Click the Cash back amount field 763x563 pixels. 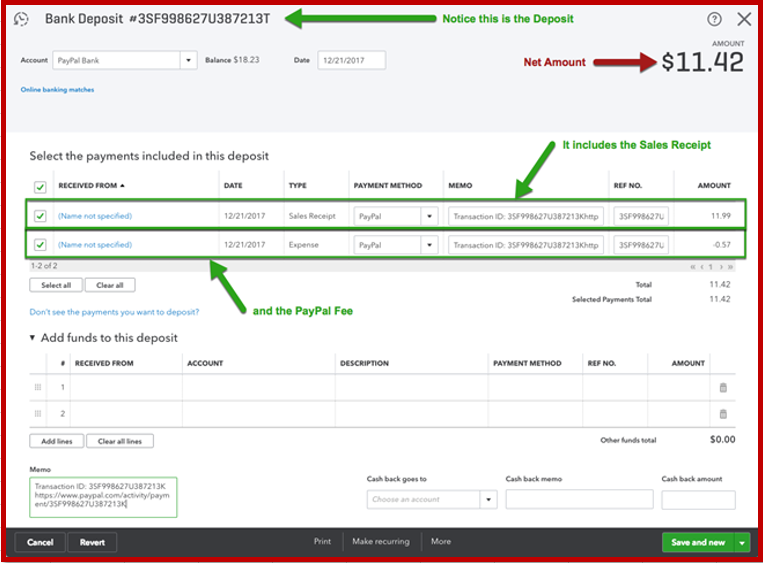coord(698,500)
